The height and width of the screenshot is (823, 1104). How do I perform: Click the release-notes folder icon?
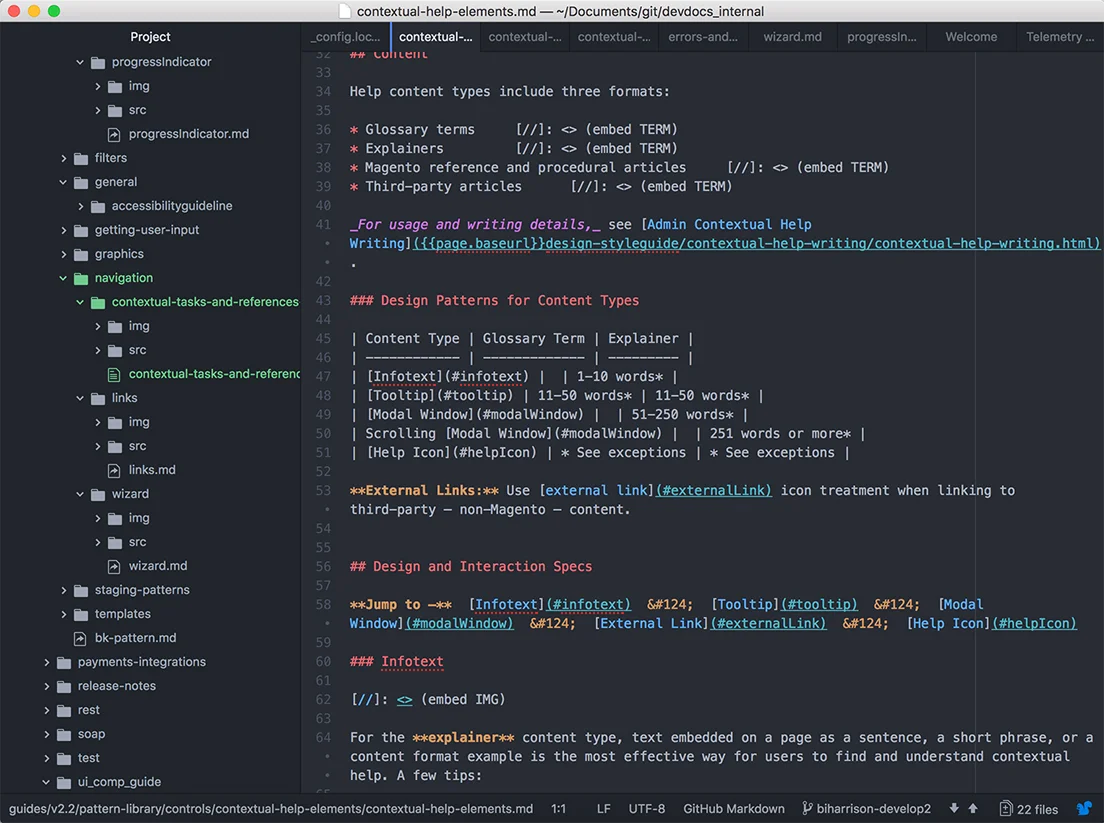click(x=64, y=686)
